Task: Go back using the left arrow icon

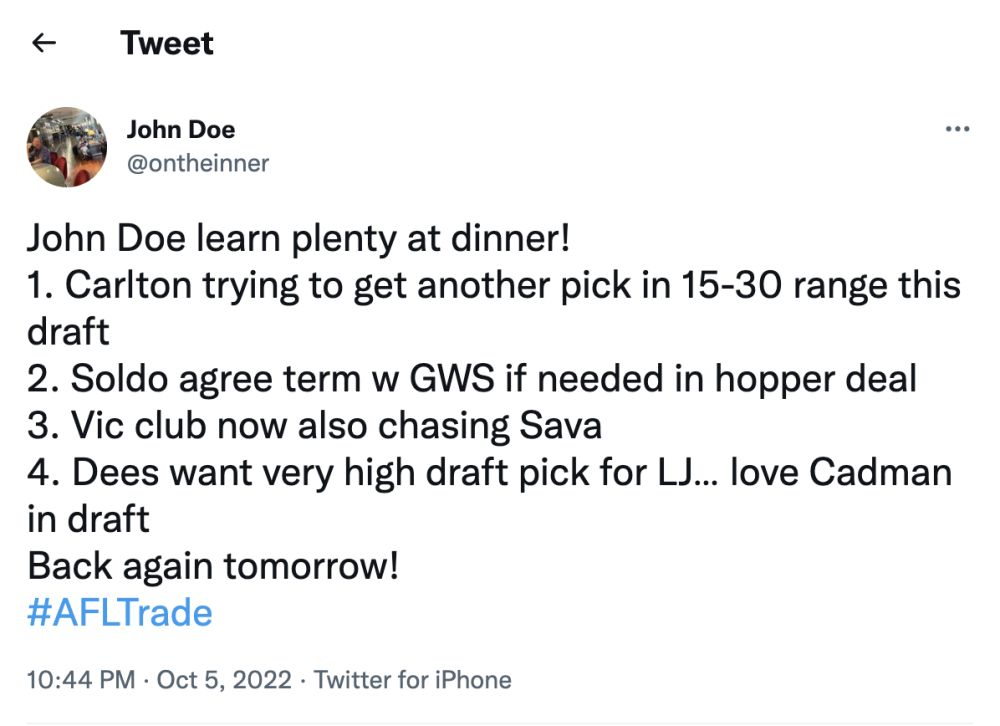Action: click(44, 43)
